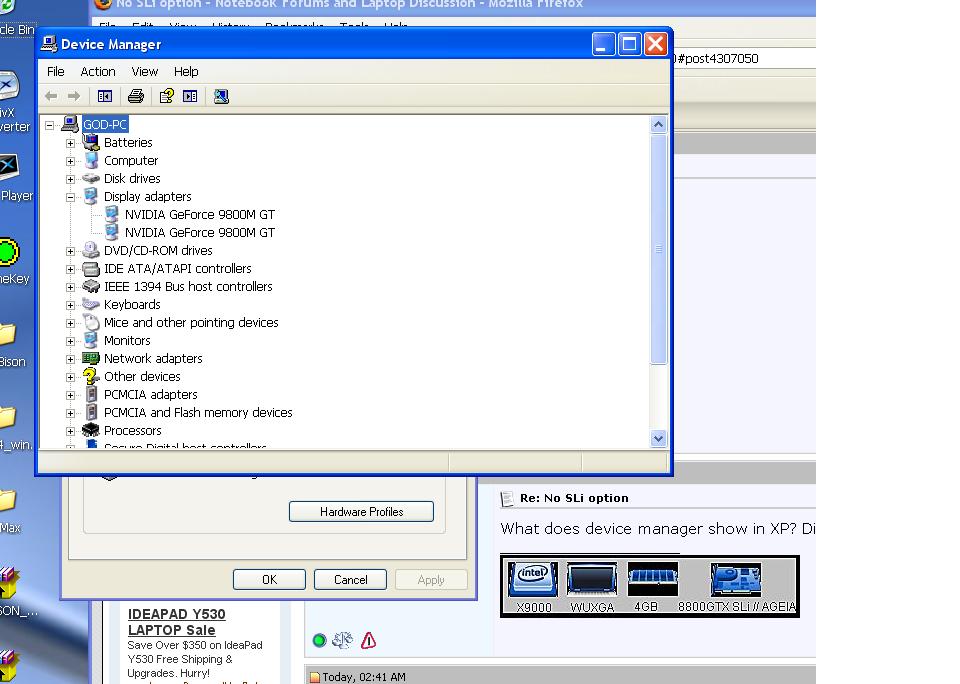Select the PCMCIA adapters category icon

[x=91, y=394]
